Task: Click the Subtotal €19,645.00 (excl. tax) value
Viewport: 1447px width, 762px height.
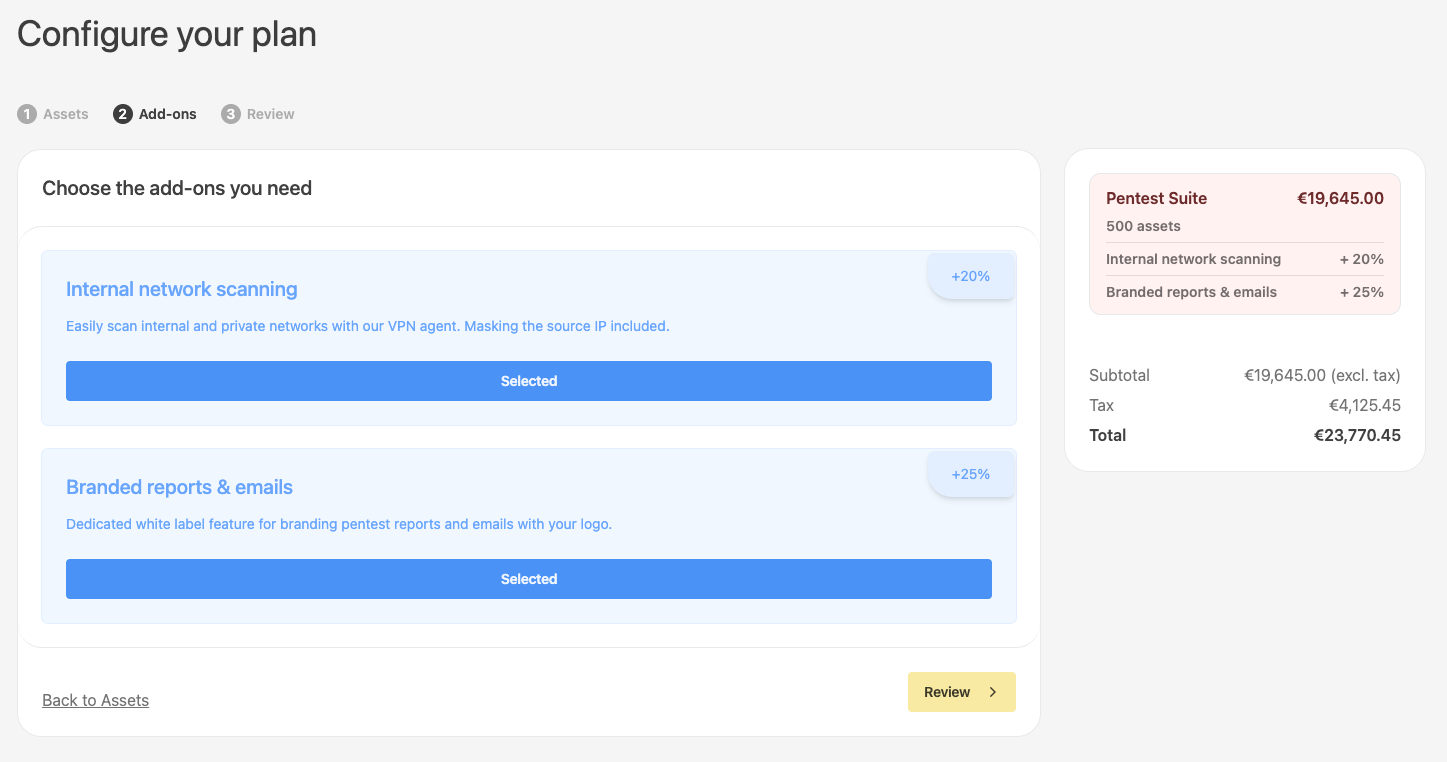Action: (1322, 375)
